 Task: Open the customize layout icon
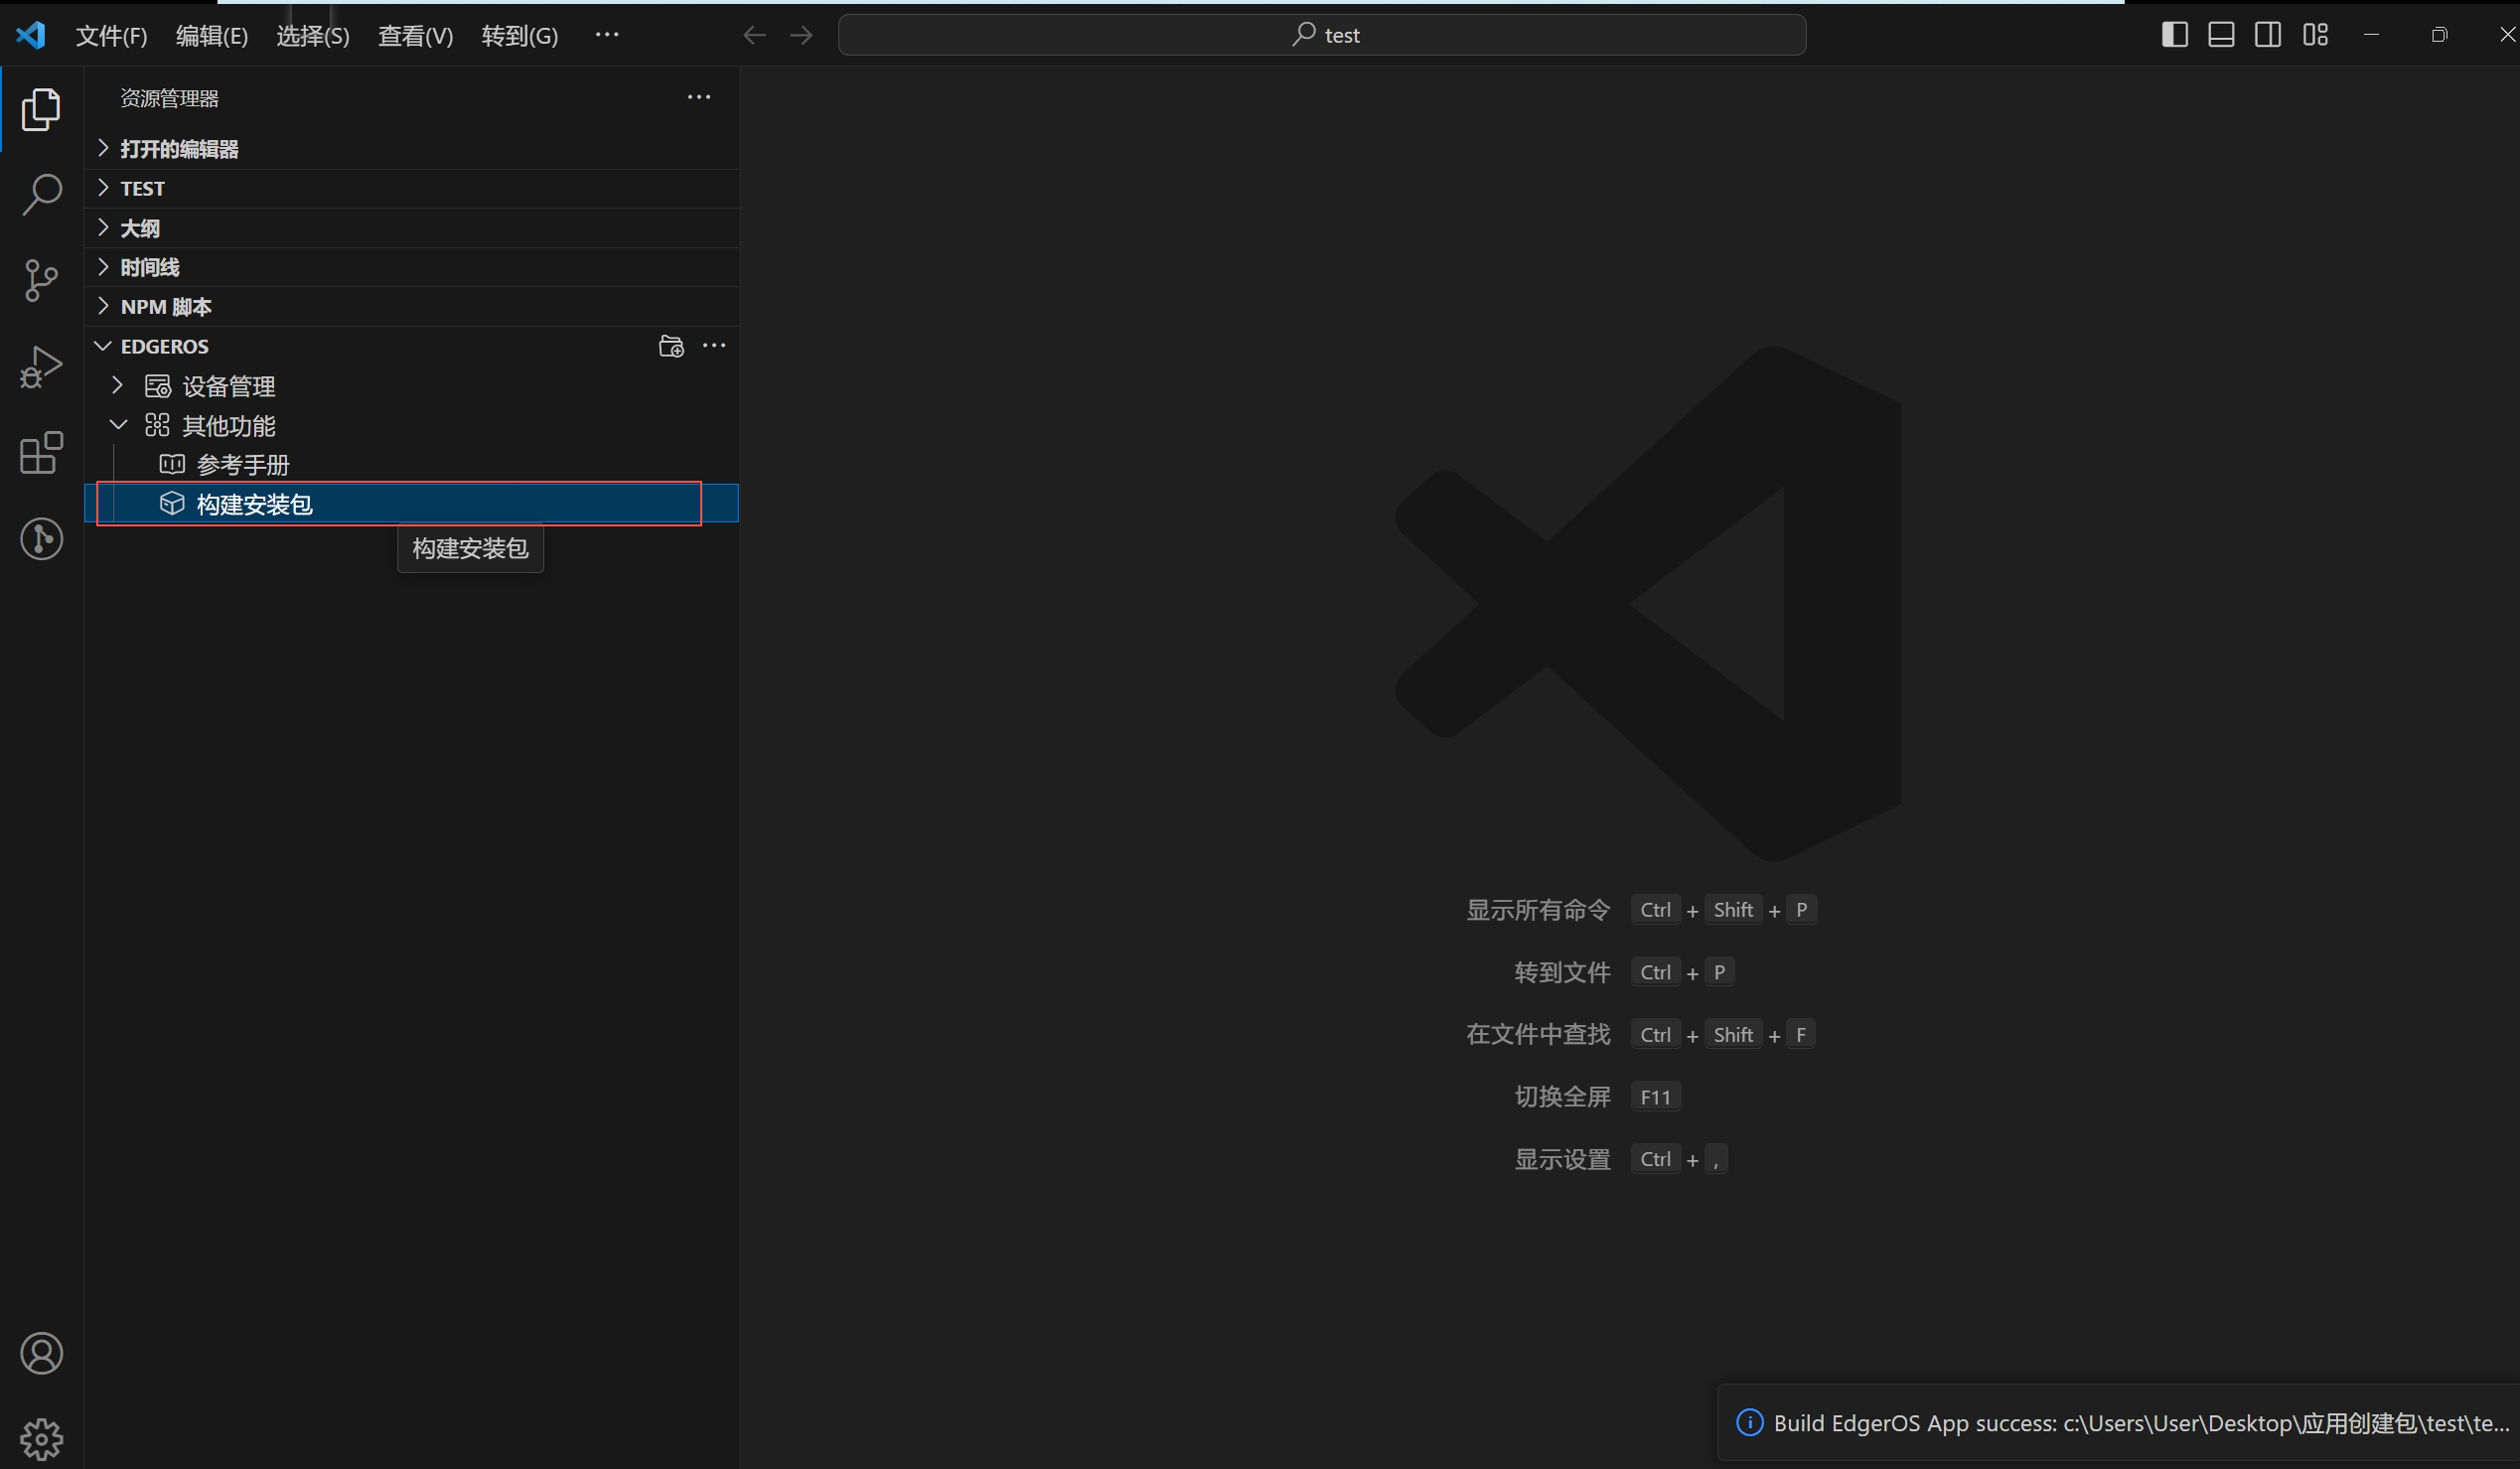pyautogui.click(x=2315, y=35)
